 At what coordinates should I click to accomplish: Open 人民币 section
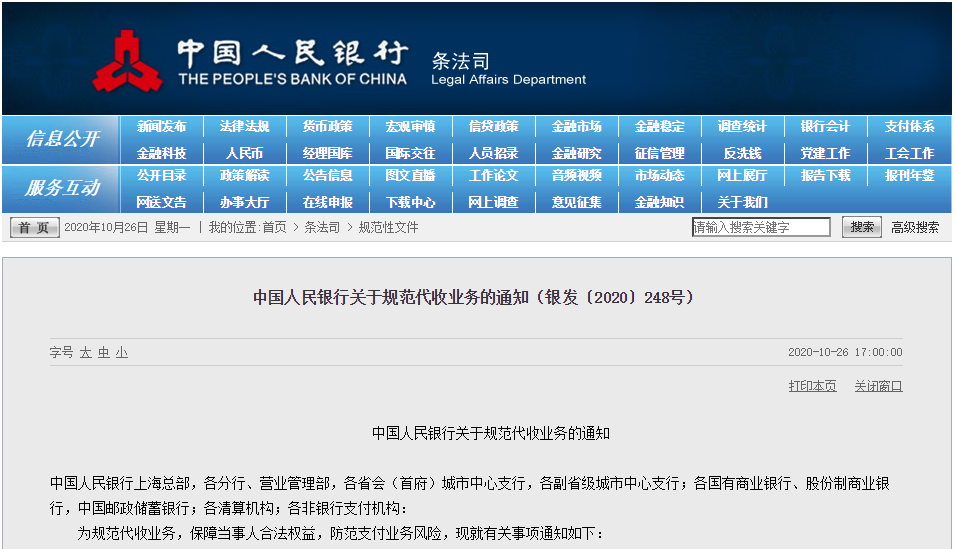pyautogui.click(x=244, y=153)
